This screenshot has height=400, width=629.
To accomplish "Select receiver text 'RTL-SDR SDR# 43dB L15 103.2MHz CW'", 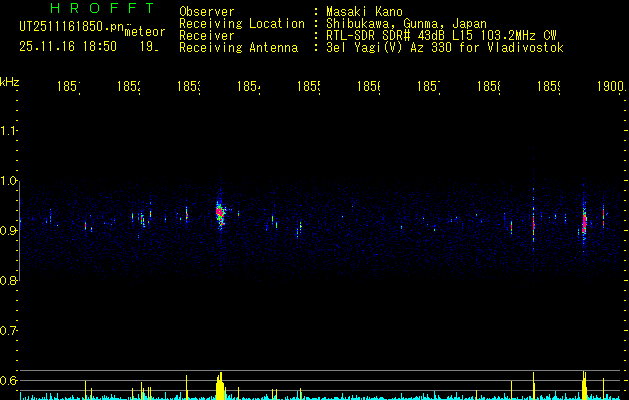I will click(441, 36).
